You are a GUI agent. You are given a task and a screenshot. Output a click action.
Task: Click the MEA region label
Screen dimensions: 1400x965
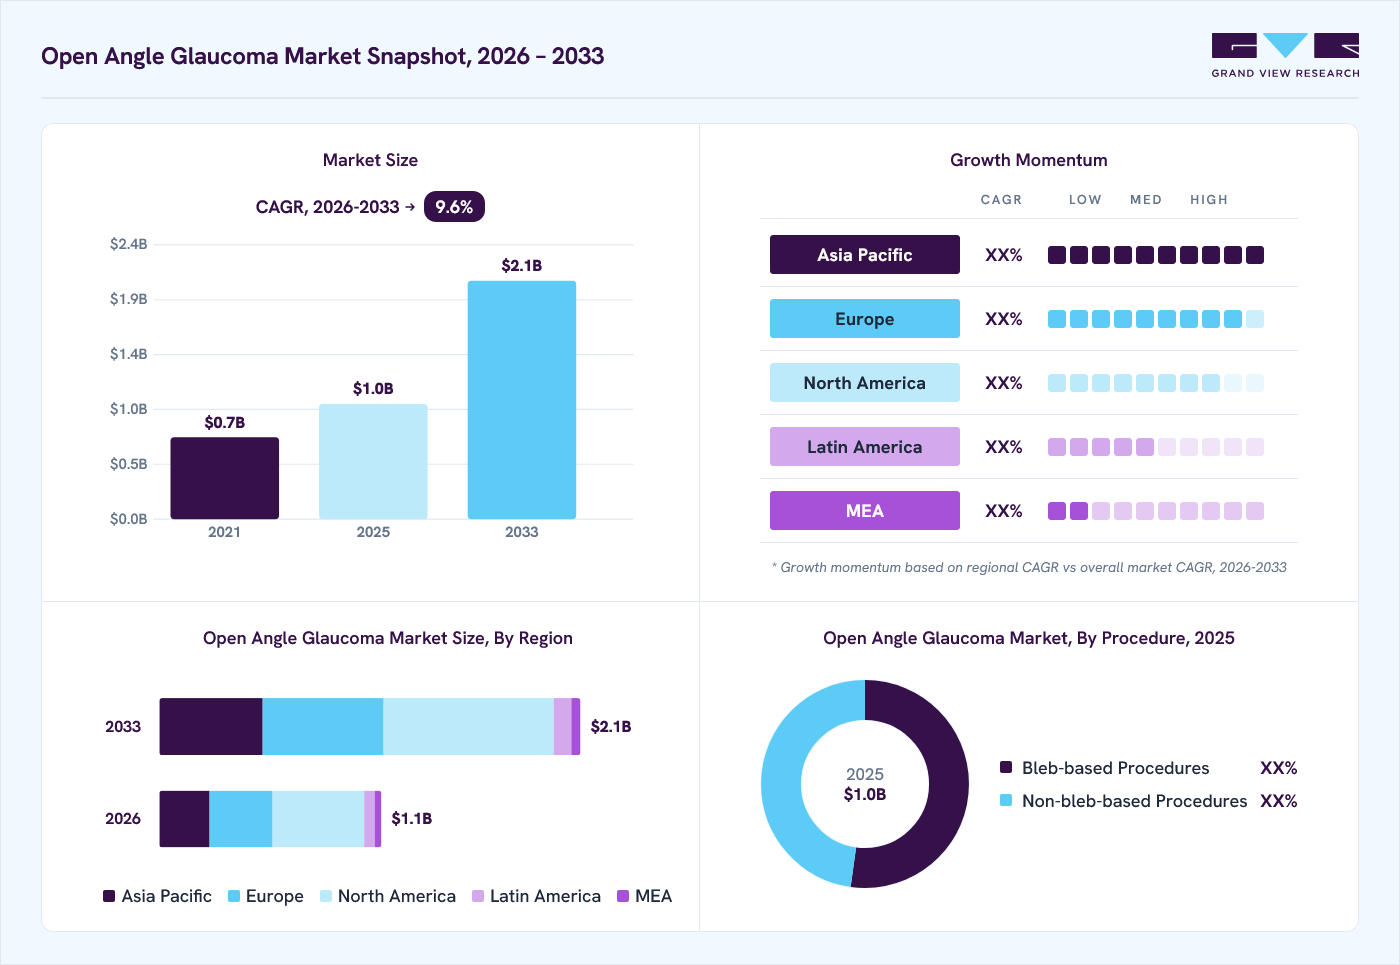point(865,511)
